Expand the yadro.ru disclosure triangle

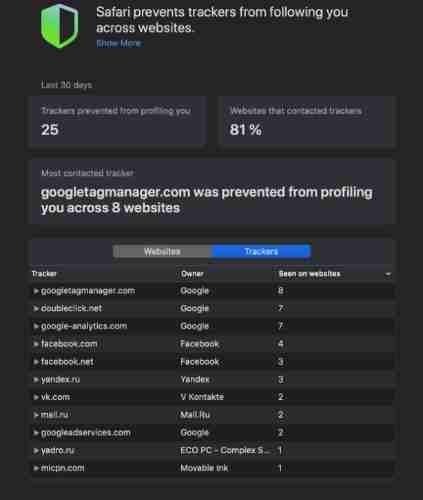click(x=36, y=451)
